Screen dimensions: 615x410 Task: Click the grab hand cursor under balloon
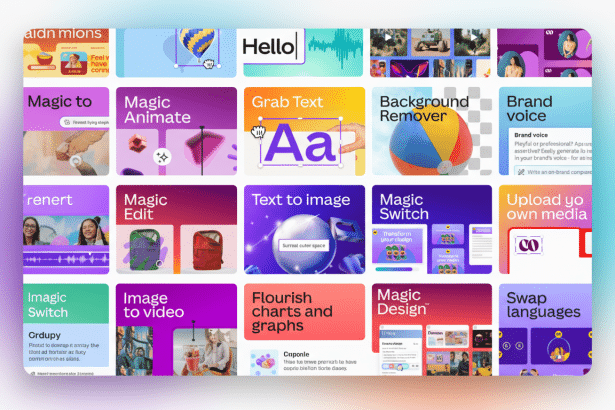click(208, 64)
